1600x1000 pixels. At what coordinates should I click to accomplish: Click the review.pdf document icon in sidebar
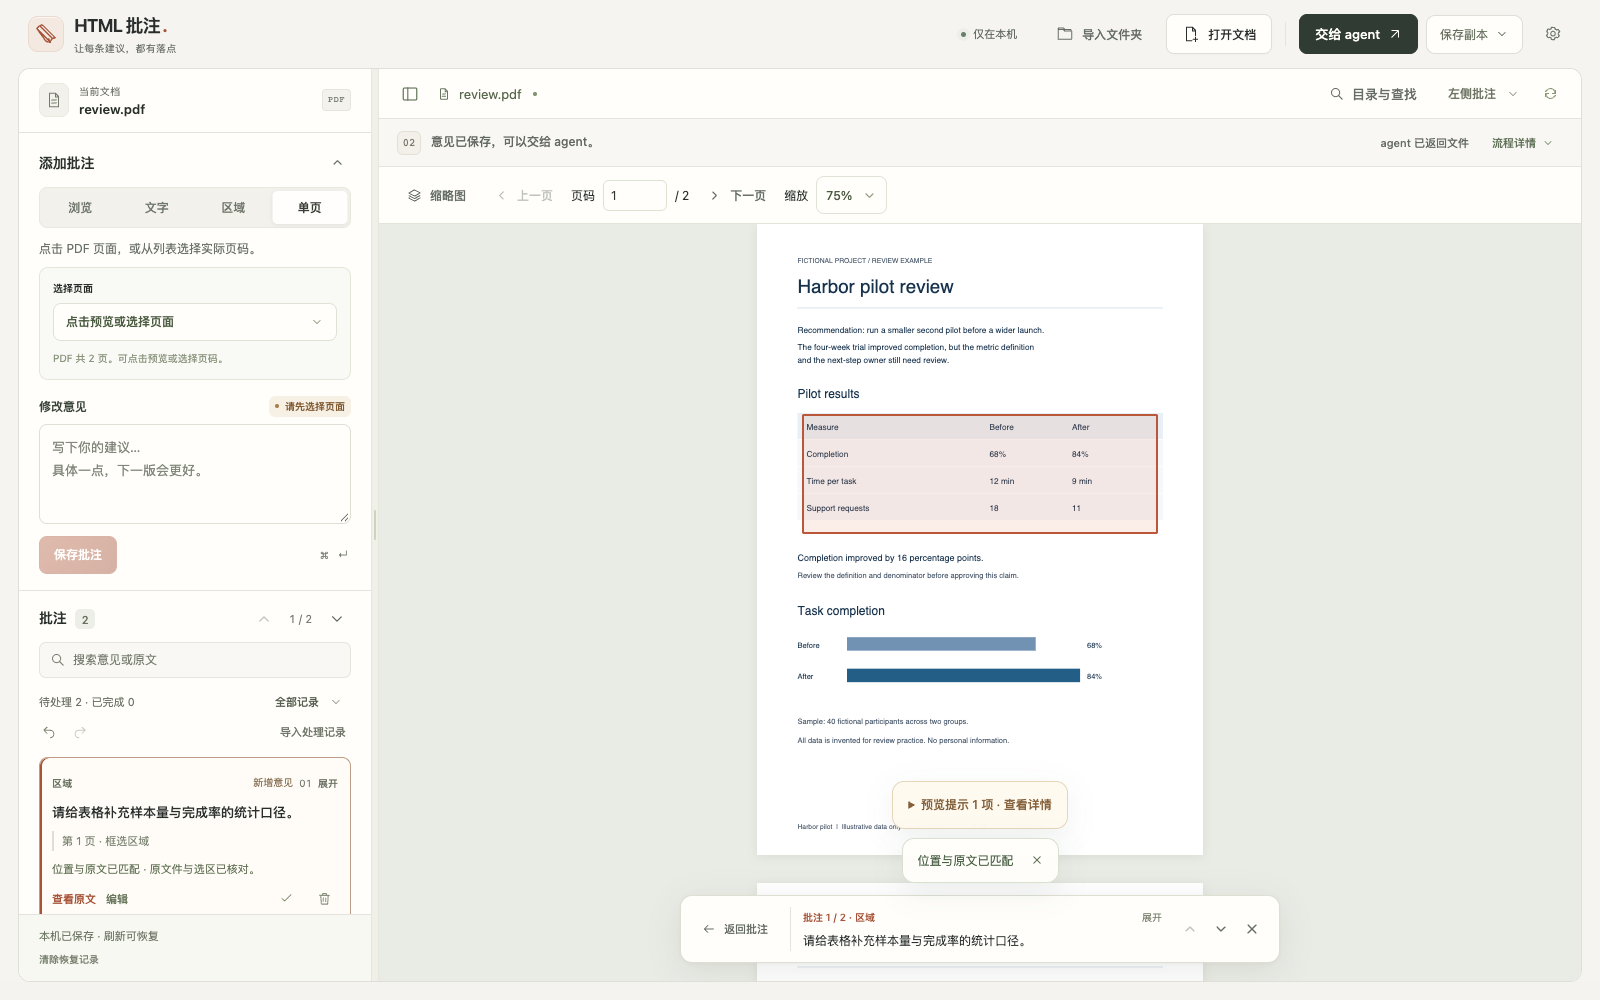tap(54, 100)
